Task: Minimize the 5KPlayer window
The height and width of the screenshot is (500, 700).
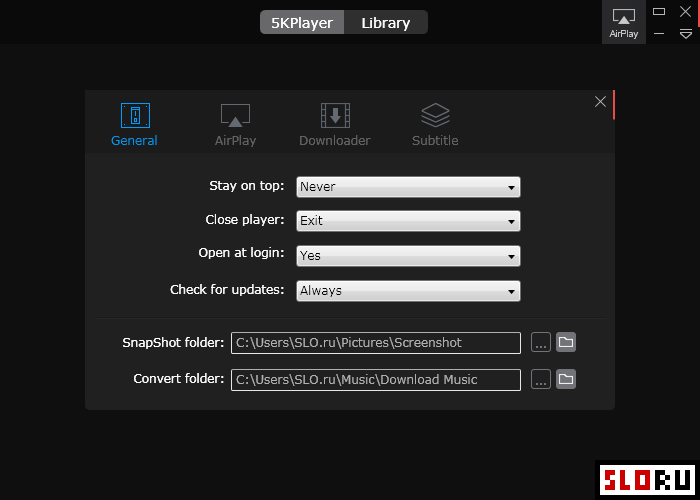Action: pos(659,33)
